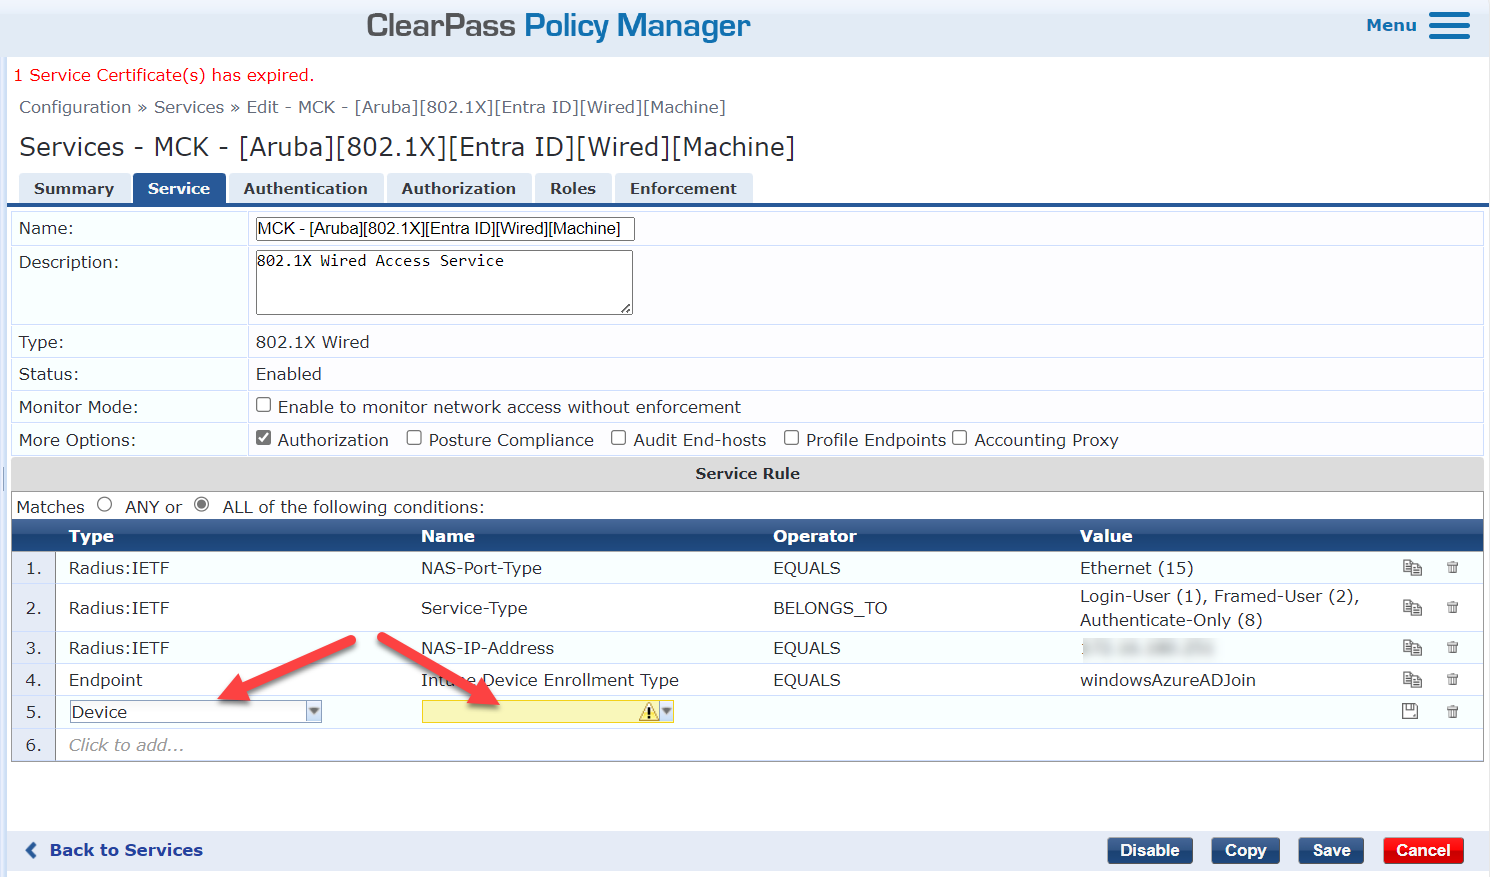Switch to the Summary tab

tap(74, 188)
